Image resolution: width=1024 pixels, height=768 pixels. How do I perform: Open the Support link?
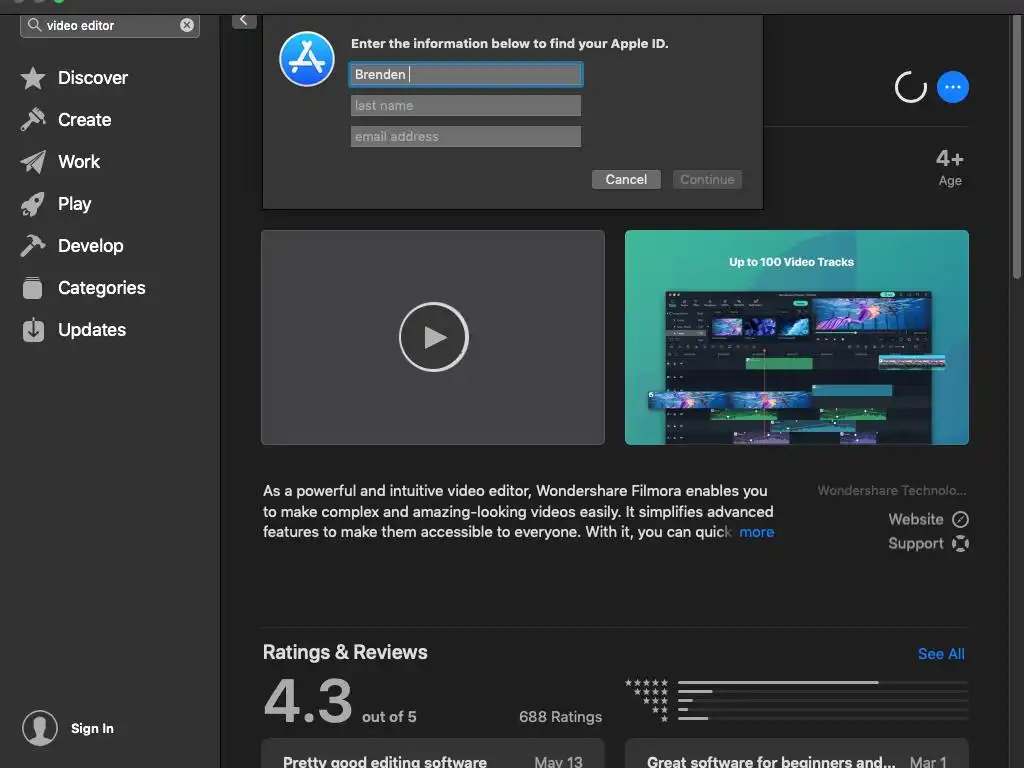(916, 543)
